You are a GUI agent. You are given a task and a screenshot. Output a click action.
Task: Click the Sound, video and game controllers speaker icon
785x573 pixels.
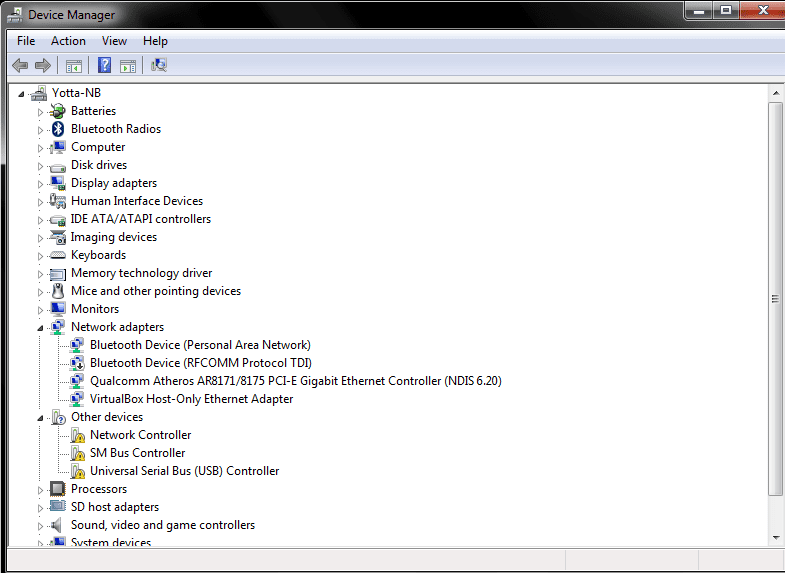(x=57, y=525)
